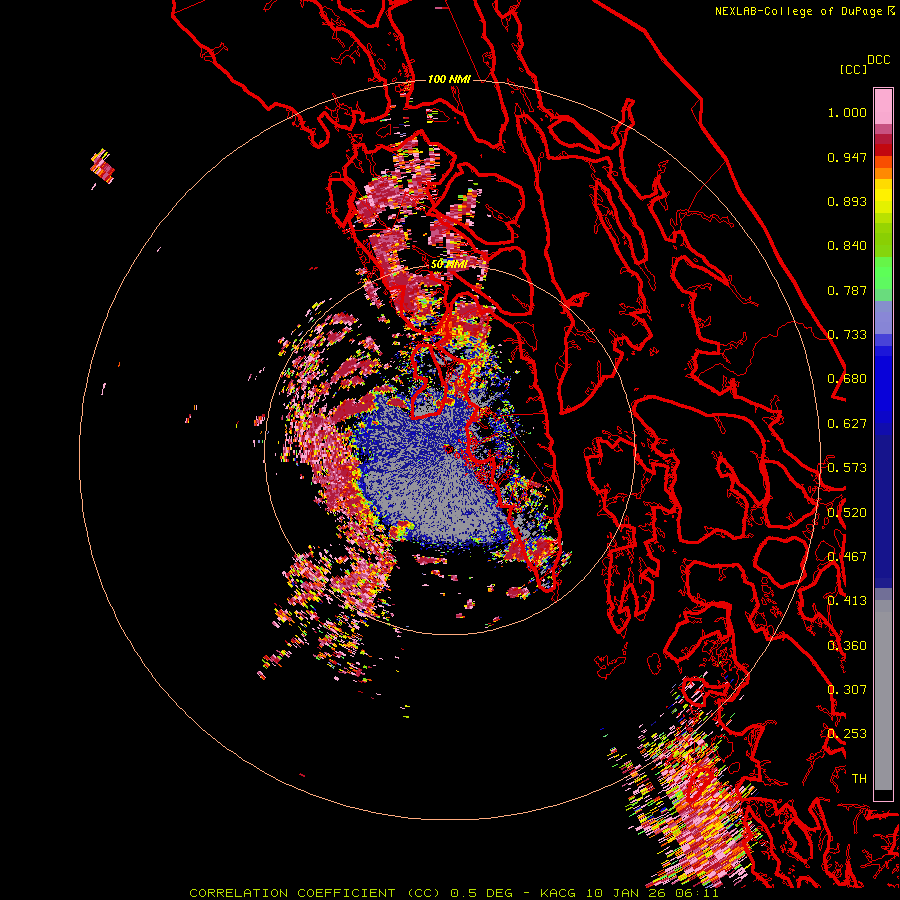
Task: Click the 0.413 color scale label
Action: click(x=847, y=601)
